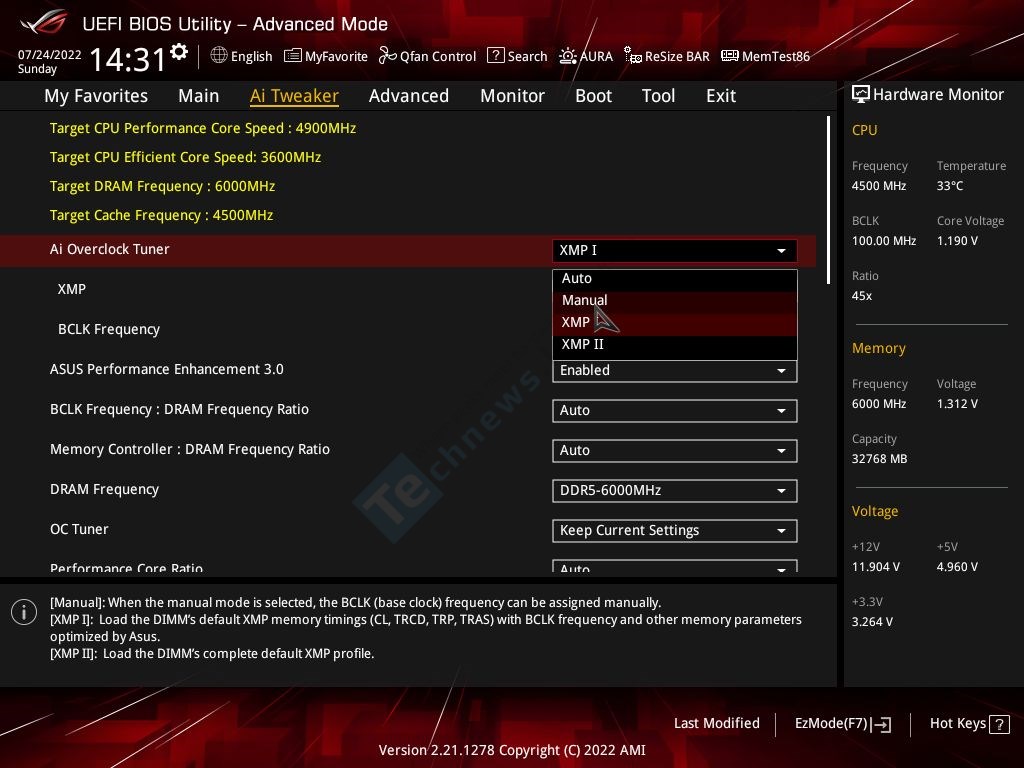Expand the DRAM Frequency dropdown
1024x768 pixels.
click(675, 490)
